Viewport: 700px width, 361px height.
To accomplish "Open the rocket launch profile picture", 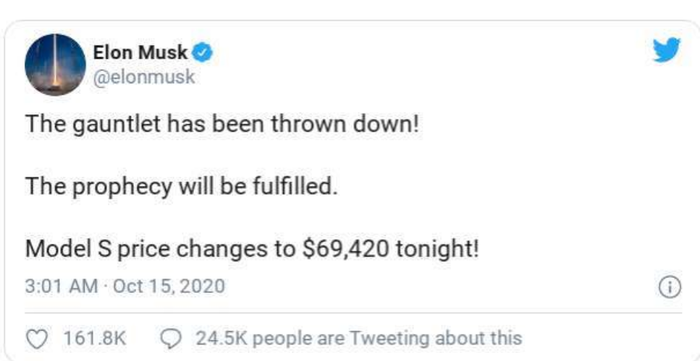I will coord(55,64).
